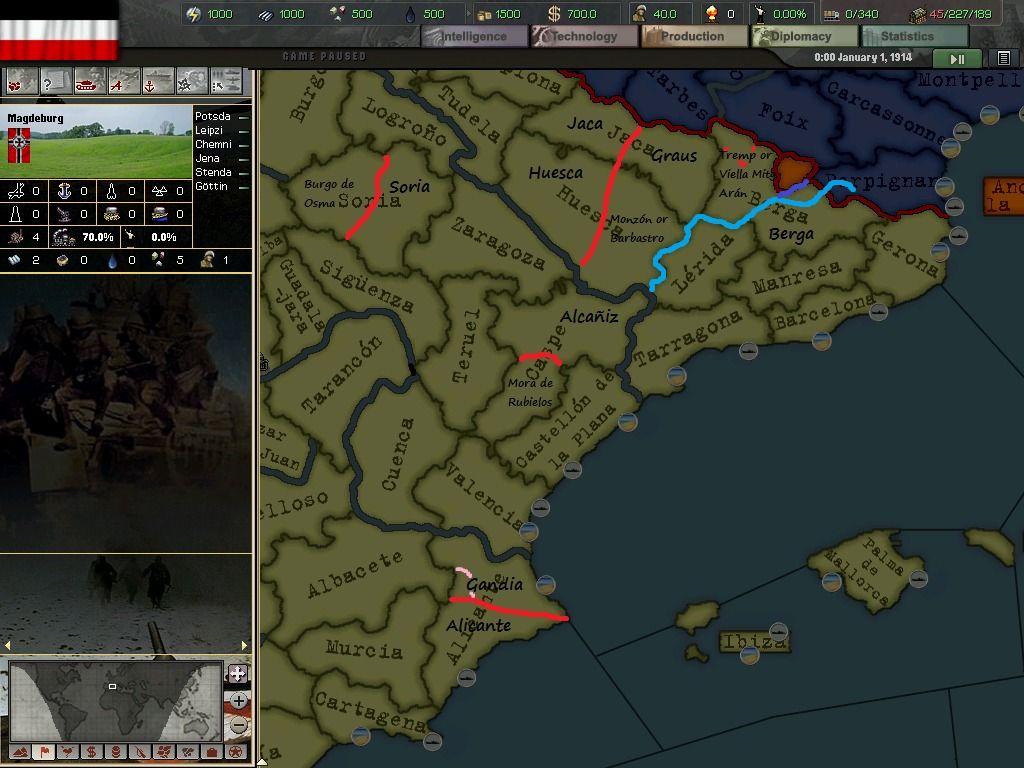Click the money dollar icon in top bar
This screenshot has height=768, width=1024.
pyautogui.click(x=554, y=14)
